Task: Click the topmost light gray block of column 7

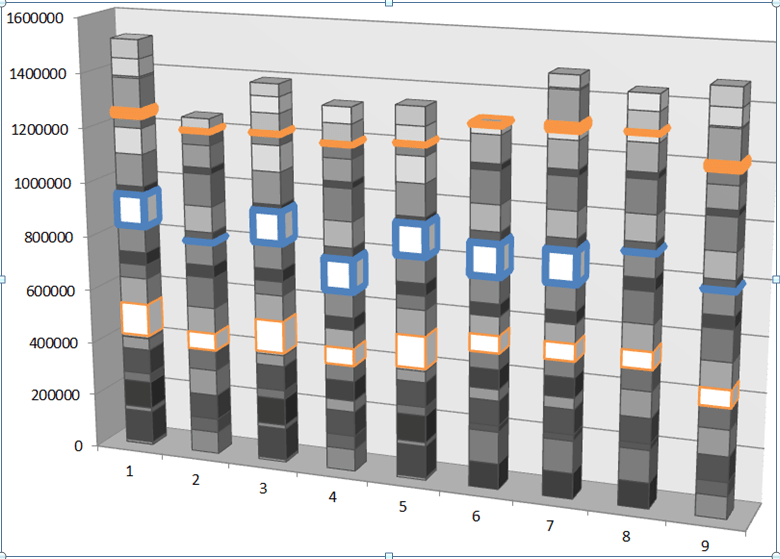Action: 565,80
